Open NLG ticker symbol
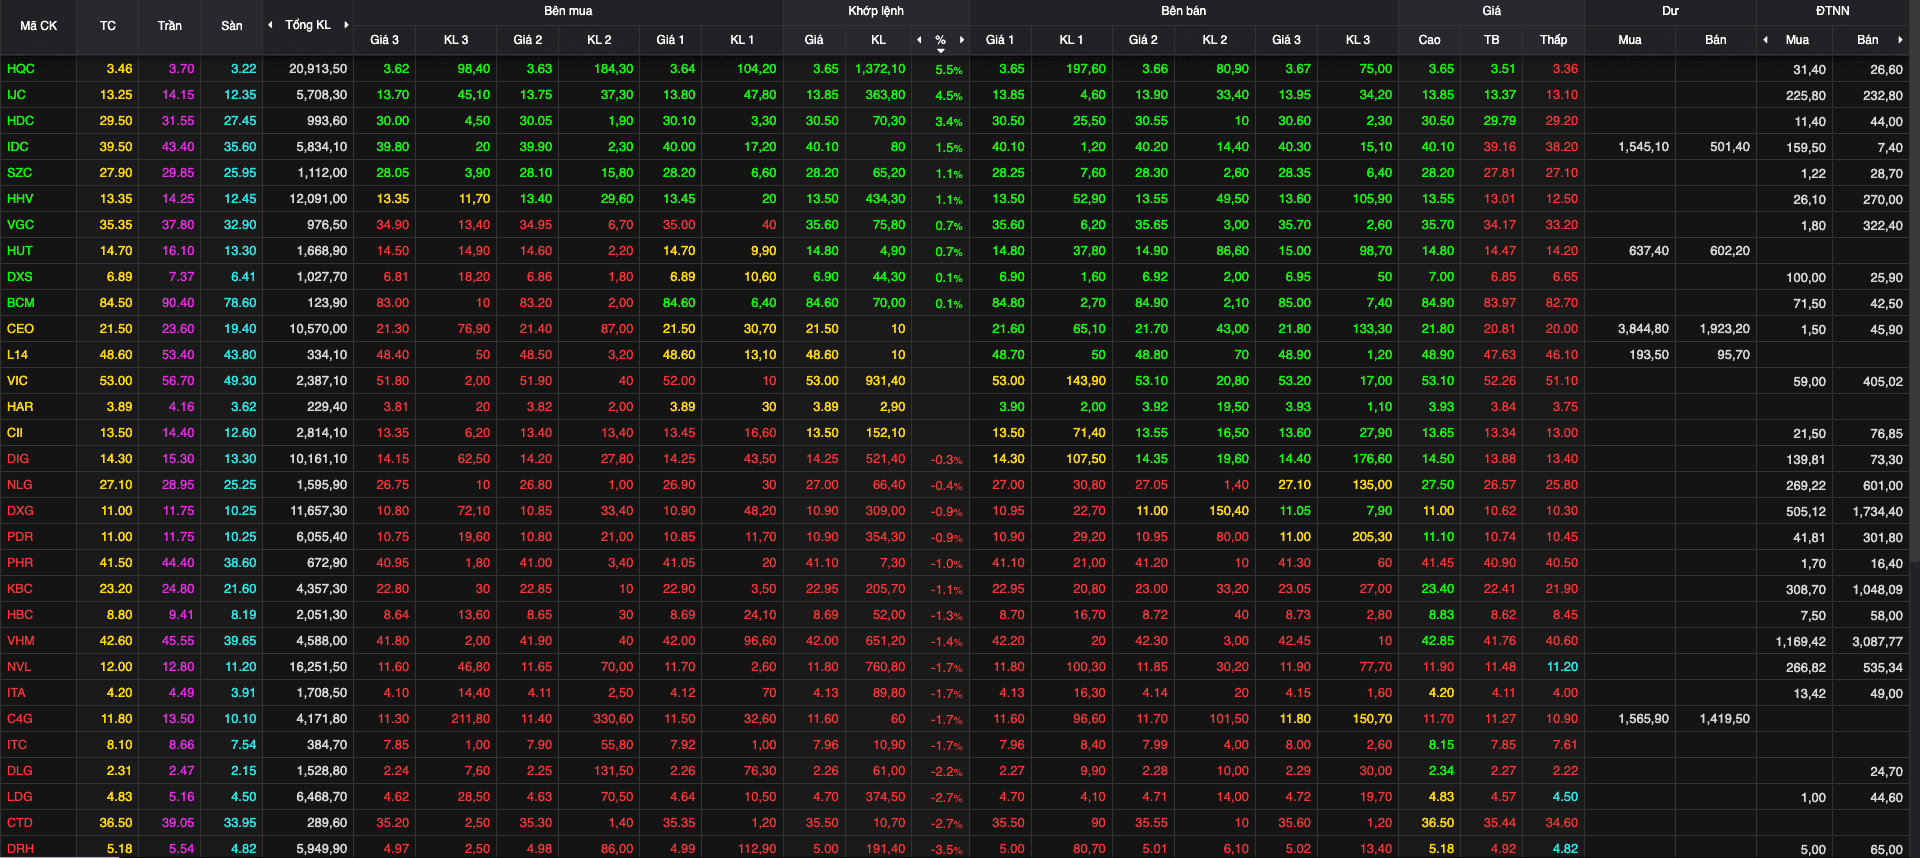This screenshot has height=858, width=1920. pyautogui.click(x=20, y=485)
